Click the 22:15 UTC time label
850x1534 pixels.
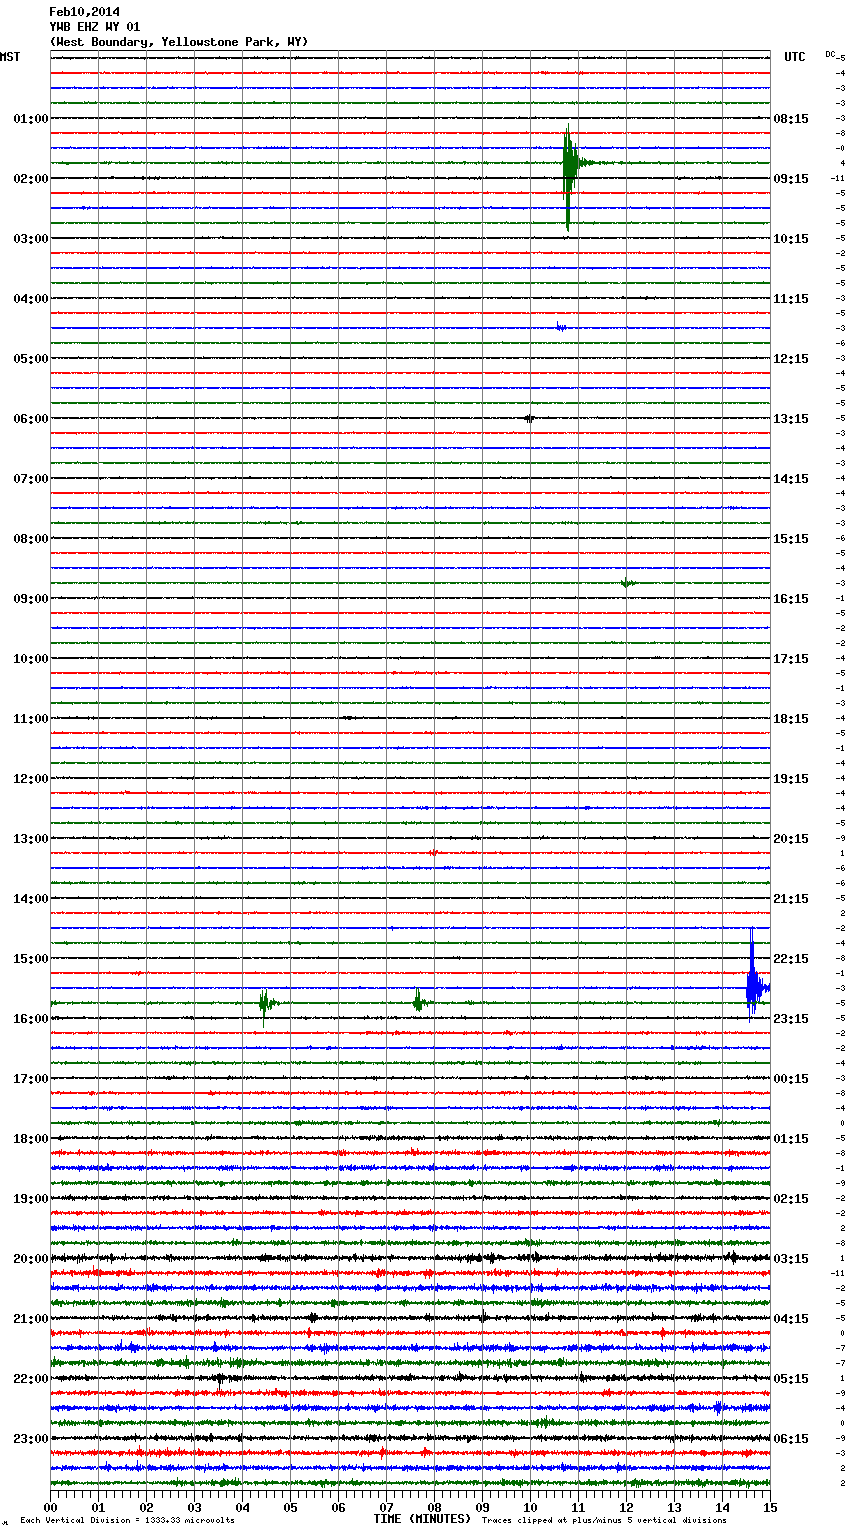click(x=791, y=959)
